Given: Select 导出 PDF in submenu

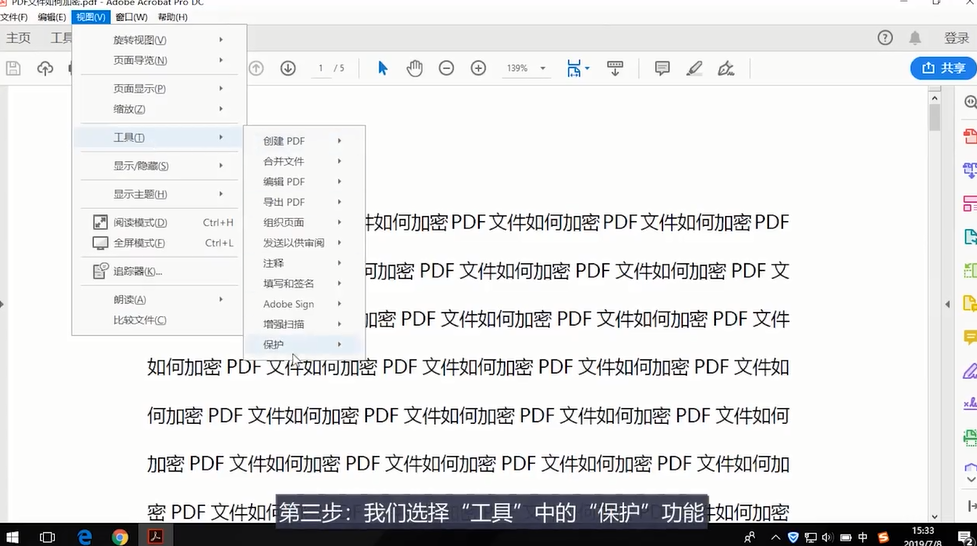Looking at the screenshot, I should click(303, 202).
